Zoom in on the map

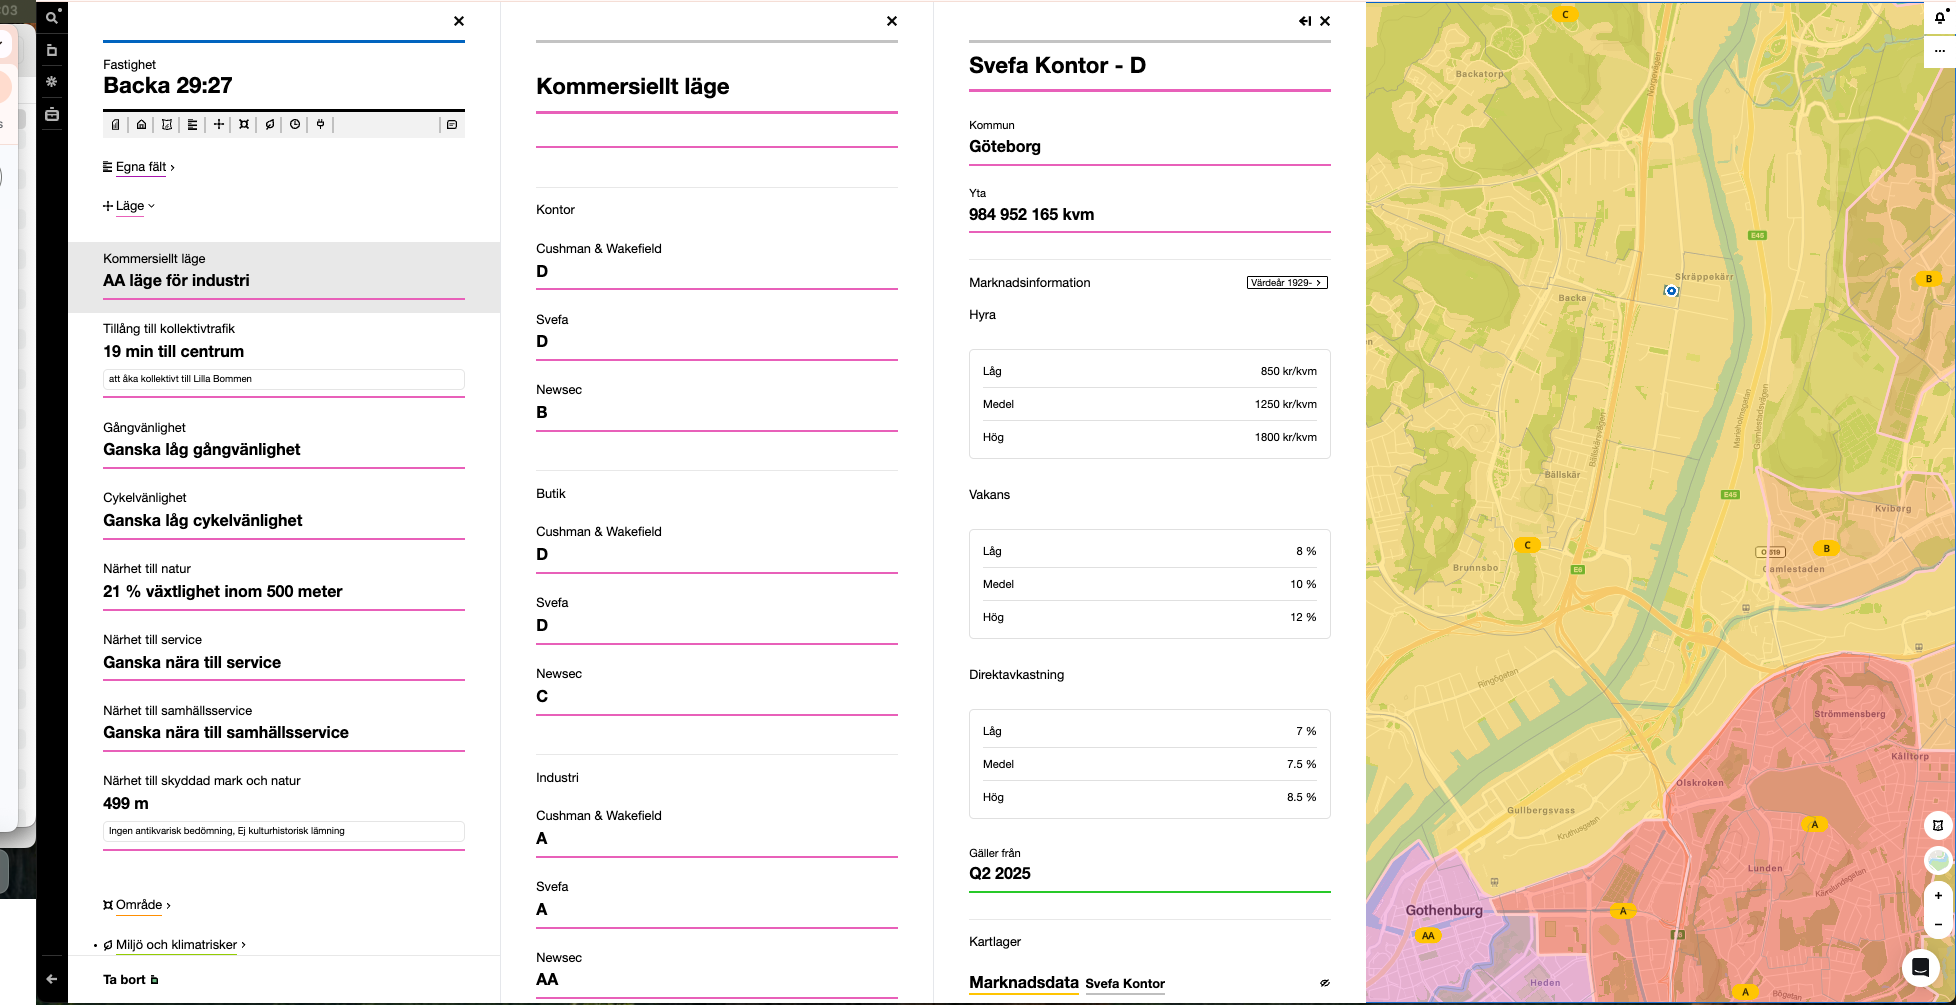coord(1938,896)
